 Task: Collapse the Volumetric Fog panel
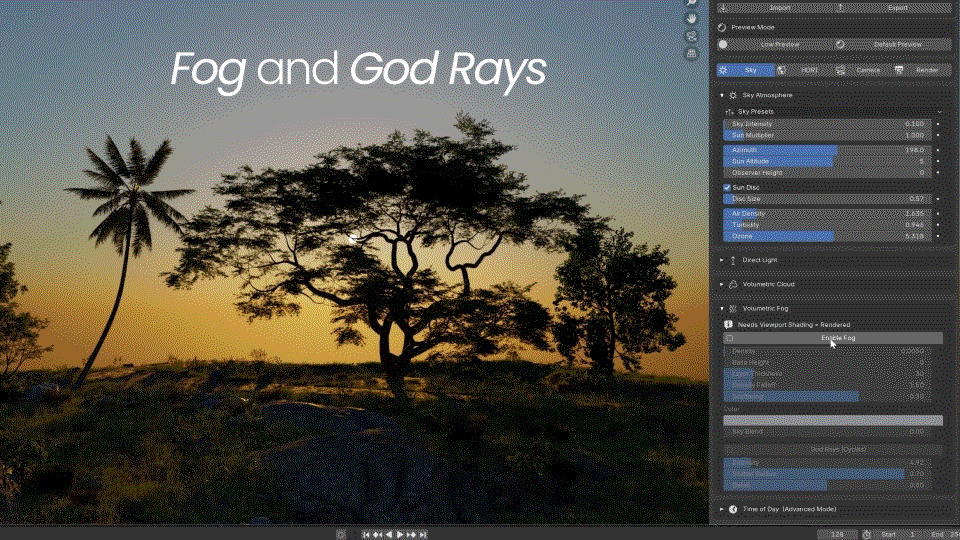click(722, 309)
